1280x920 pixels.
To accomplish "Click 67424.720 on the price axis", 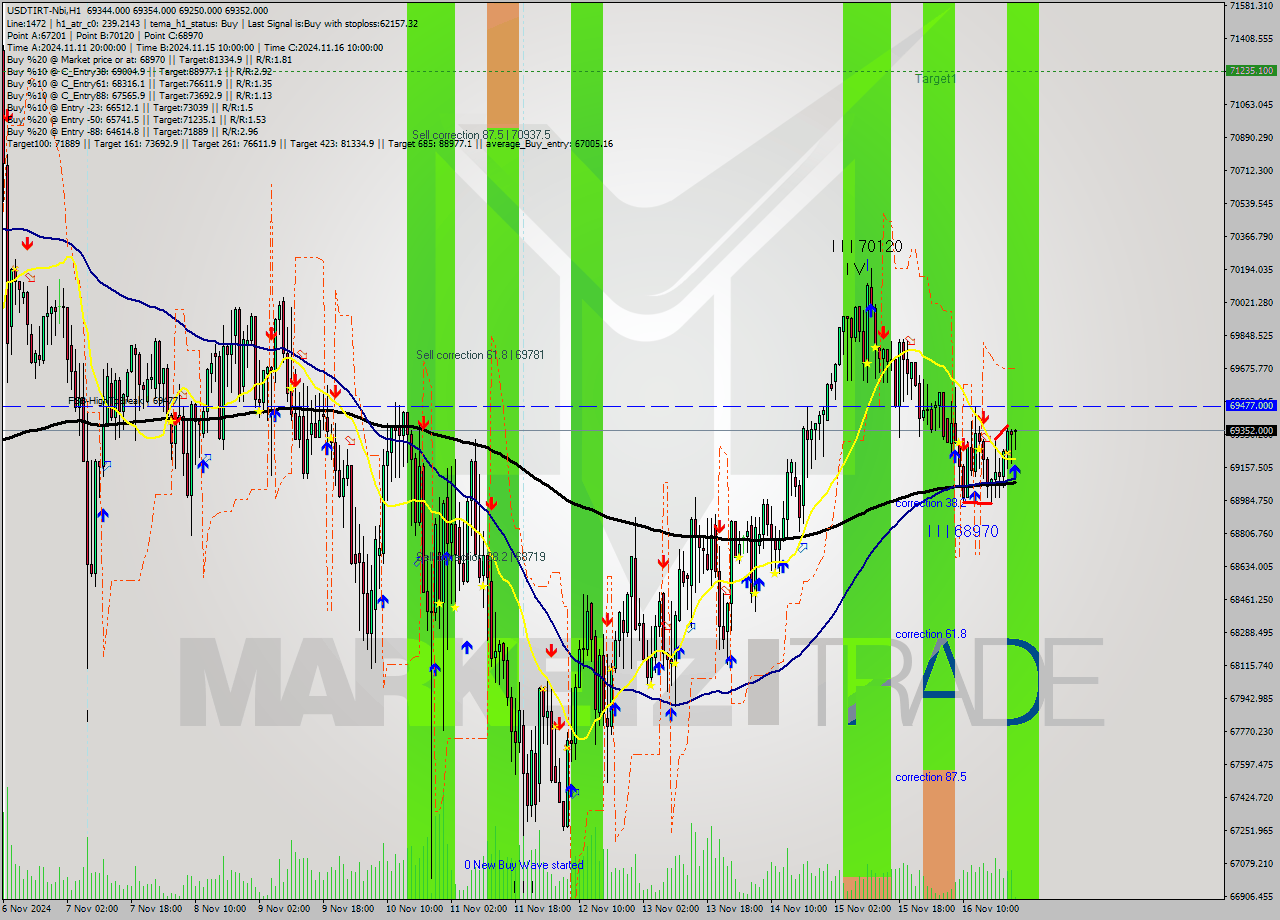I will click(x=1250, y=797).
